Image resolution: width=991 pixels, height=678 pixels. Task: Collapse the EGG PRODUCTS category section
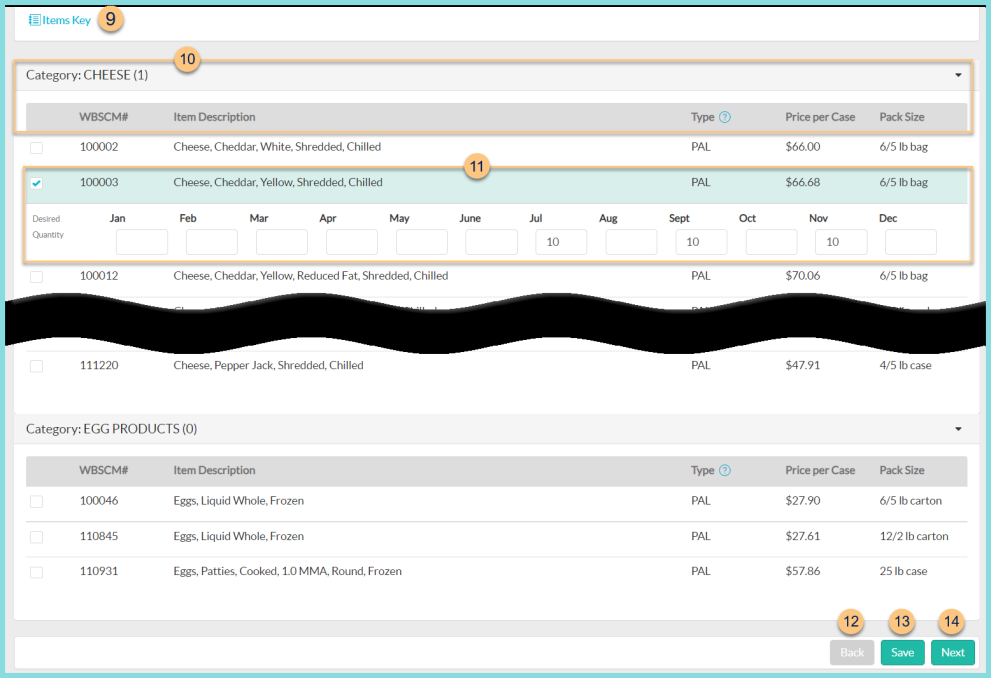[x=957, y=428]
